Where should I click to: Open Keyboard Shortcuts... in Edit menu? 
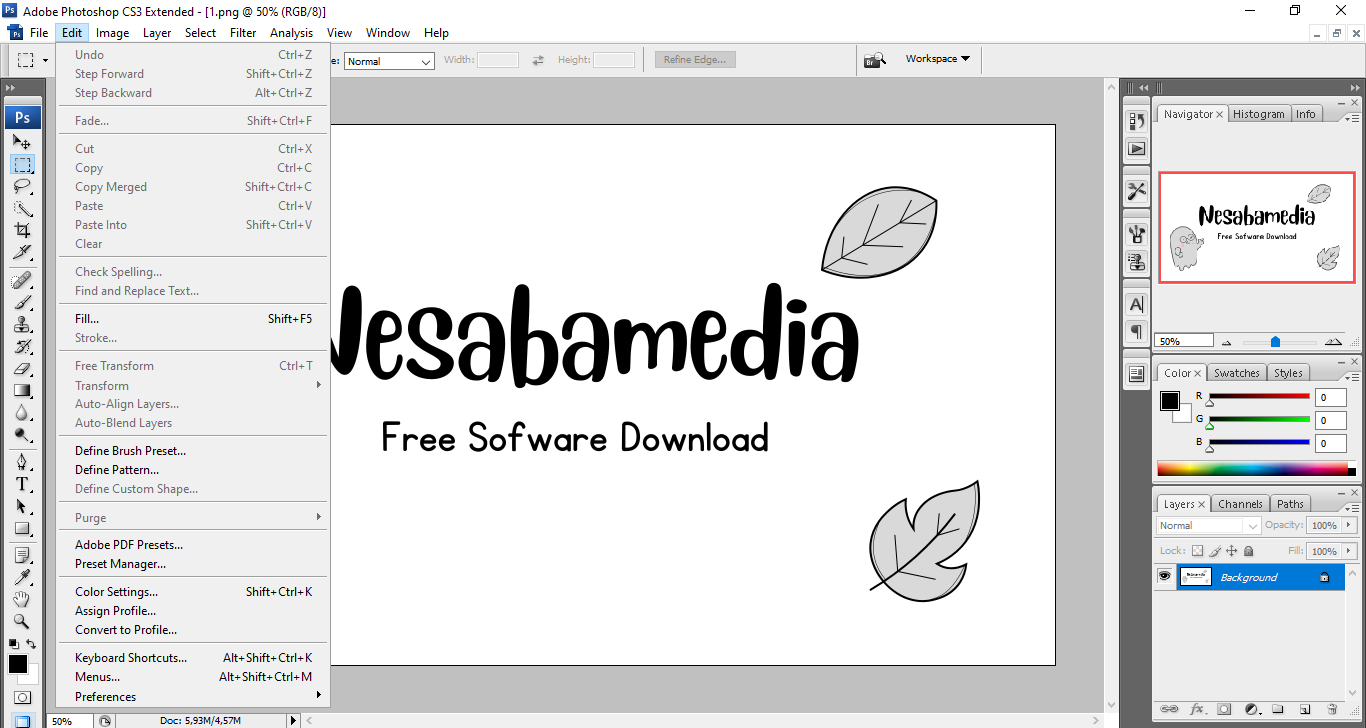(x=131, y=658)
